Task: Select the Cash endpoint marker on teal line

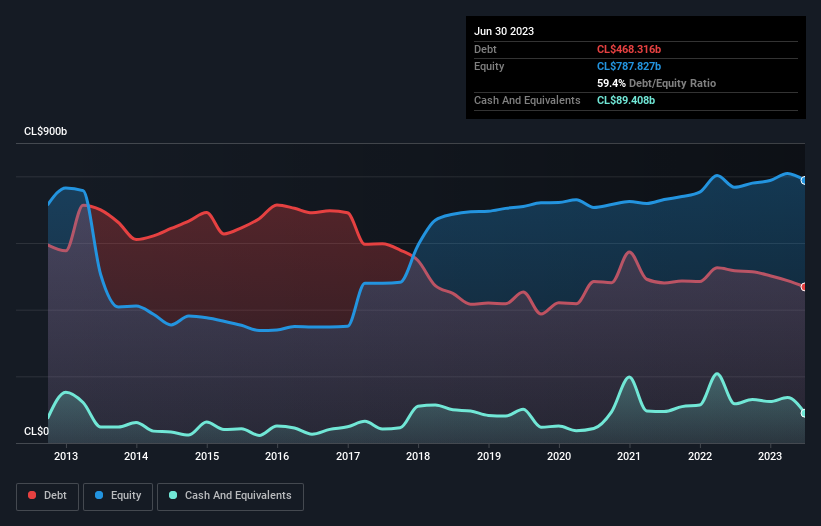Action: (x=804, y=413)
